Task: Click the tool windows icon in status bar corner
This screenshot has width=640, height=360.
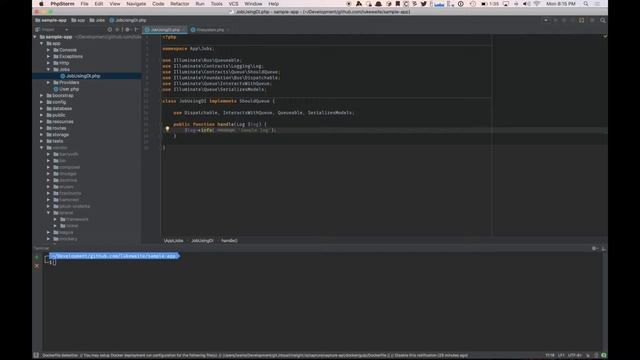Action: click(x=36, y=355)
